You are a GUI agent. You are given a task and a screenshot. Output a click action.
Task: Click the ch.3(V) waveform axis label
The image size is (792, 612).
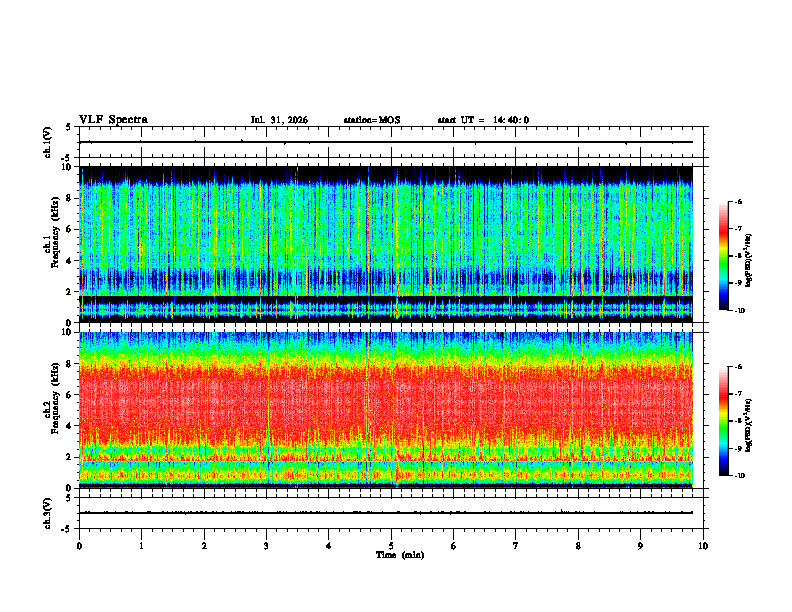[48, 513]
